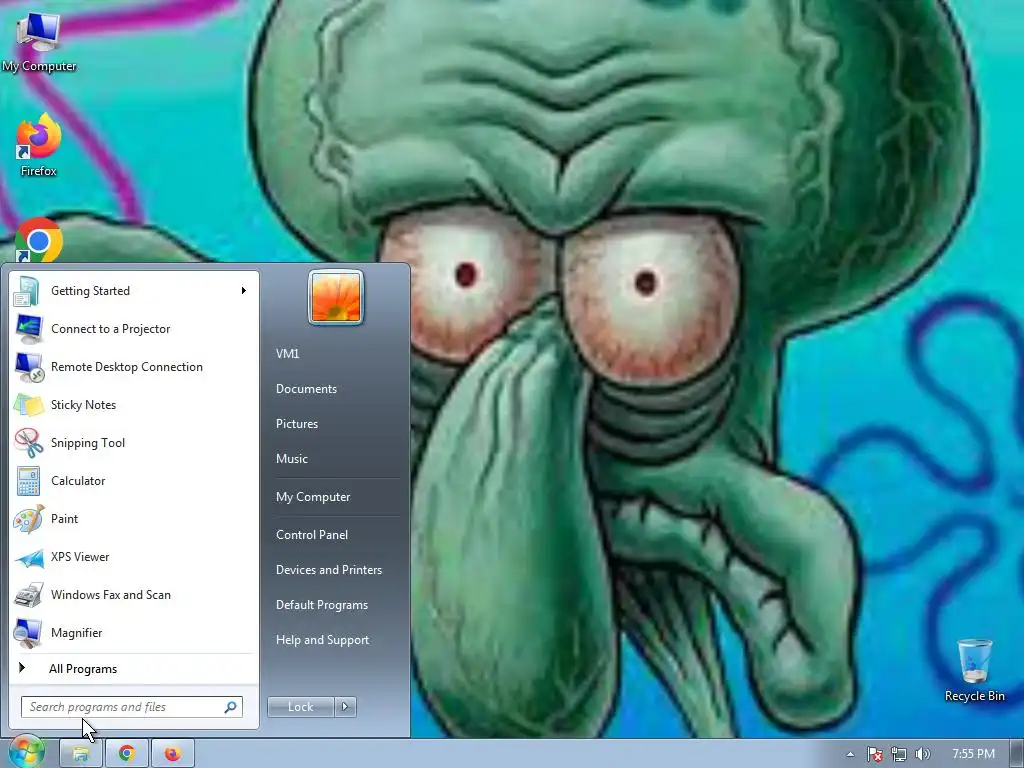Open My Computer desktop icon
Image resolution: width=1024 pixels, height=768 pixels.
pos(39,41)
